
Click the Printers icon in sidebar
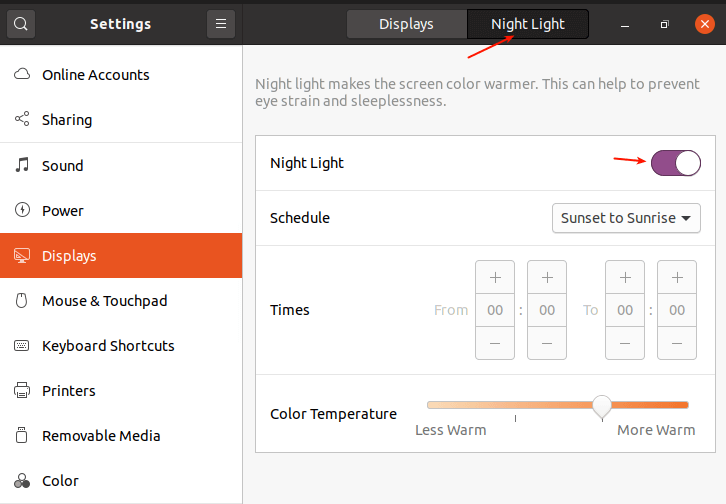[22, 391]
